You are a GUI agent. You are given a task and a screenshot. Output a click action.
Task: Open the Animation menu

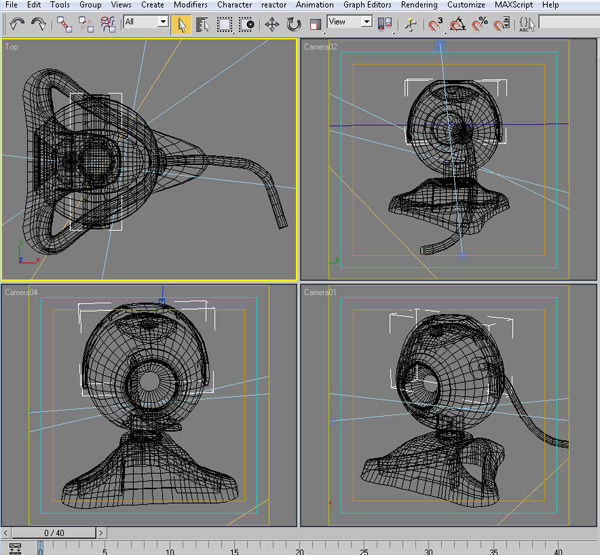pyautogui.click(x=315, y=5)
